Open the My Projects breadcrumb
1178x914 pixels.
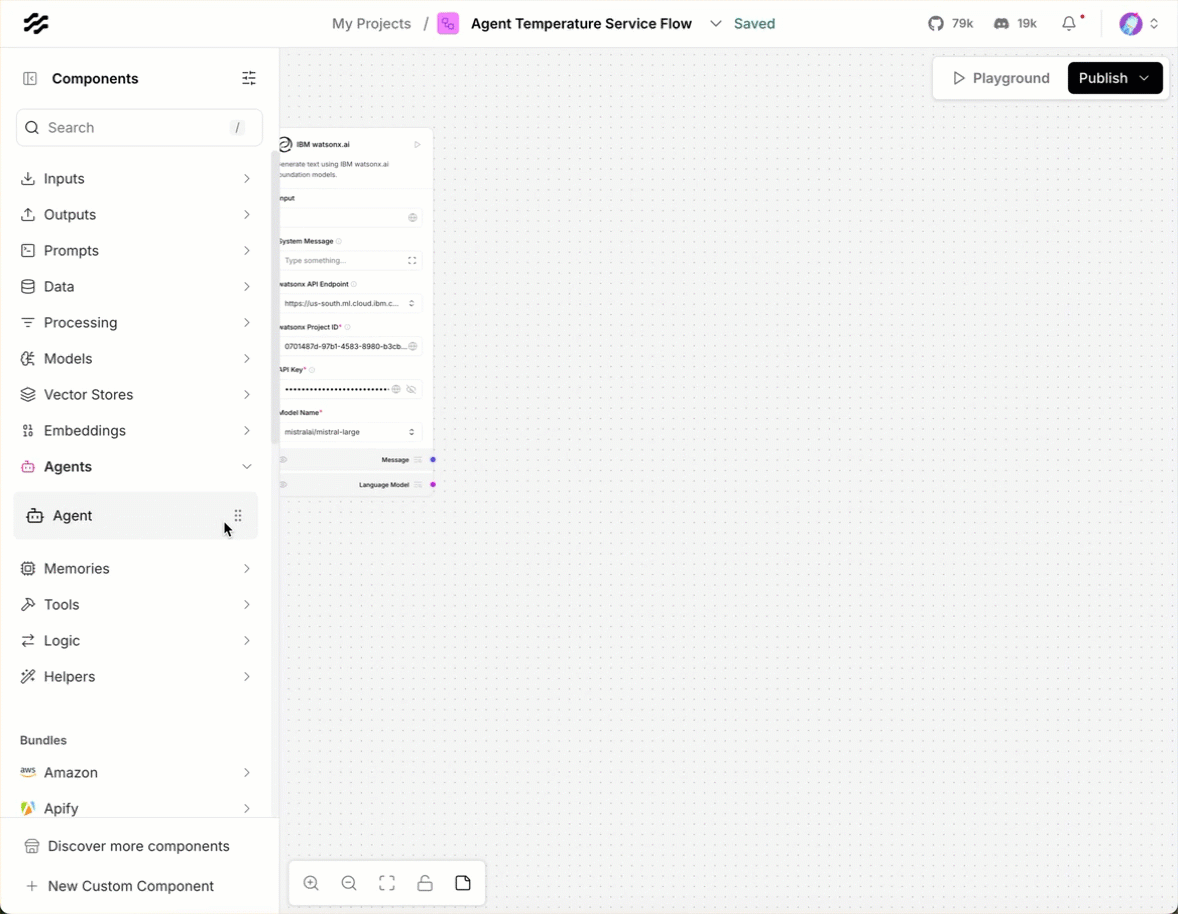tap(371, 23)
